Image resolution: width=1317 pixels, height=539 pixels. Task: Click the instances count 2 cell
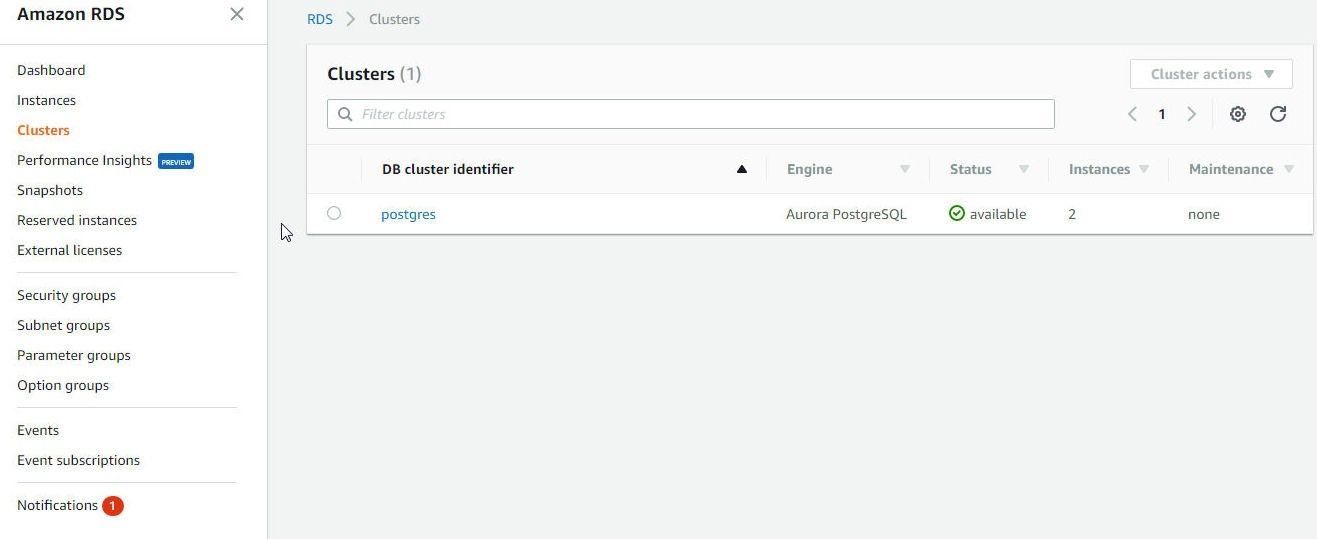click(x=1072, y=214)
